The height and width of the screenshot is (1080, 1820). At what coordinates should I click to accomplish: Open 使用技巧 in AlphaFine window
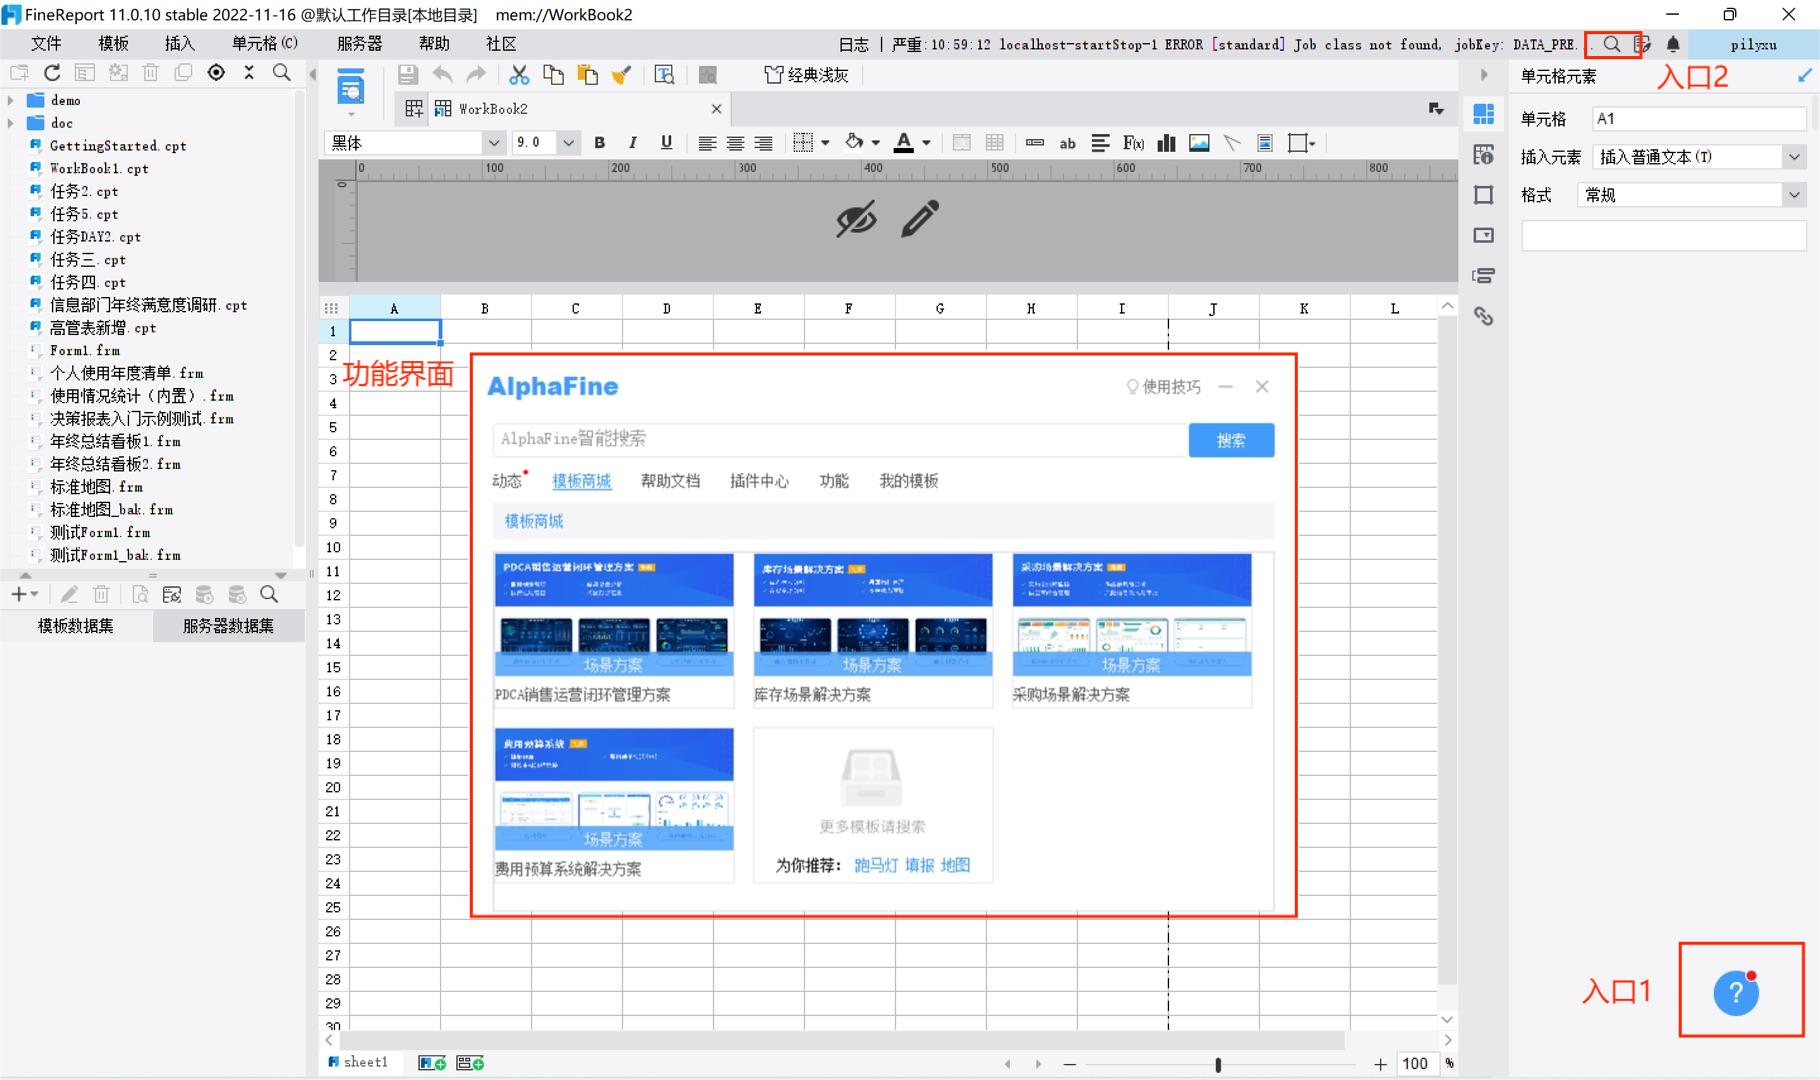1163,387
